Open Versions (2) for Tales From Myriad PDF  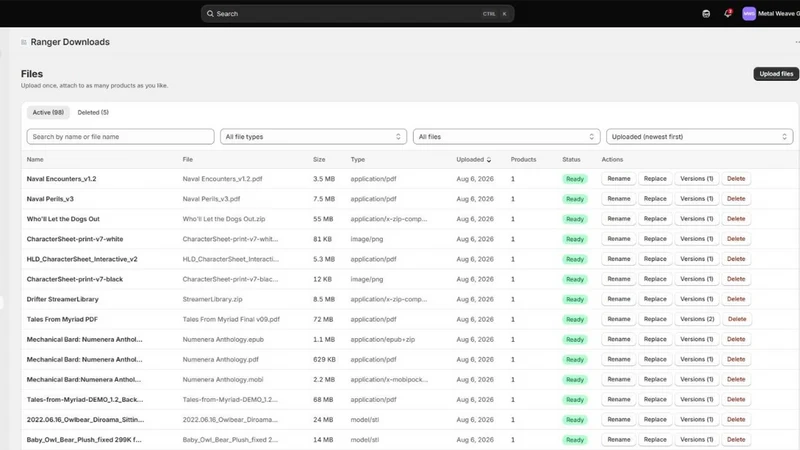[x=697, y=319]
